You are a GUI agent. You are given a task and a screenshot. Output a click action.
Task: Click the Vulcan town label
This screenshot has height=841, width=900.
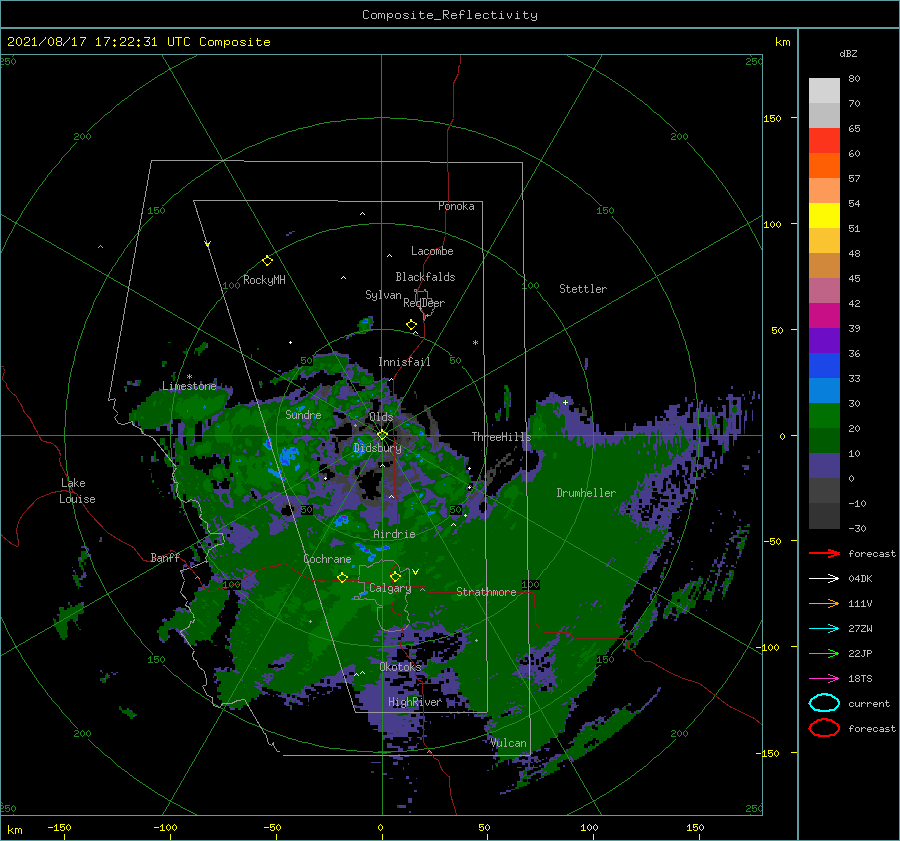click(508, 743)
